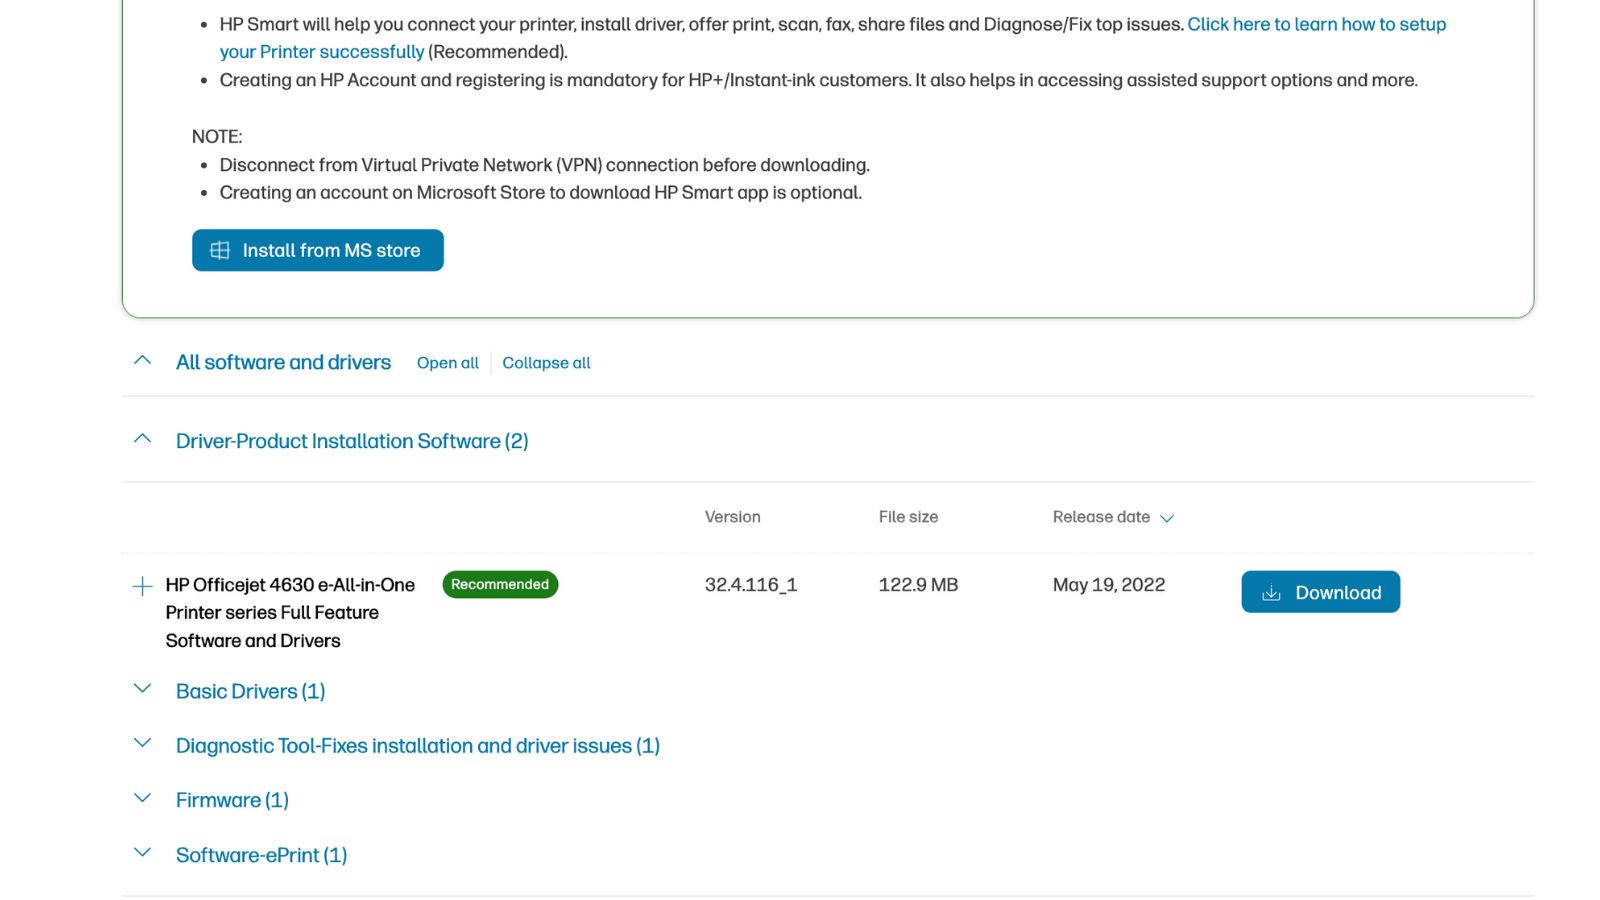This screenshot has width=1600, height=900.
Task: Click the Windows logo icon on the MS store button
Action: 220,250
